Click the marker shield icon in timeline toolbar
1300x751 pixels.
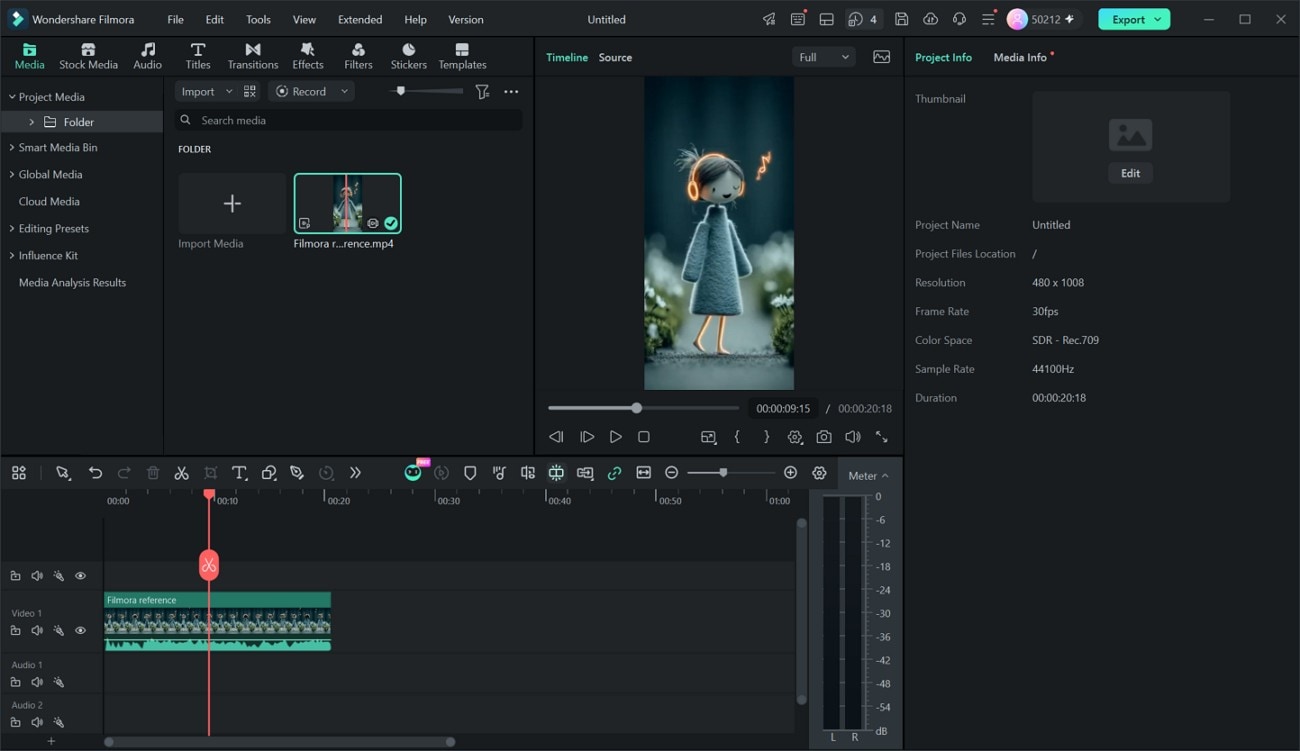[470, 473]
